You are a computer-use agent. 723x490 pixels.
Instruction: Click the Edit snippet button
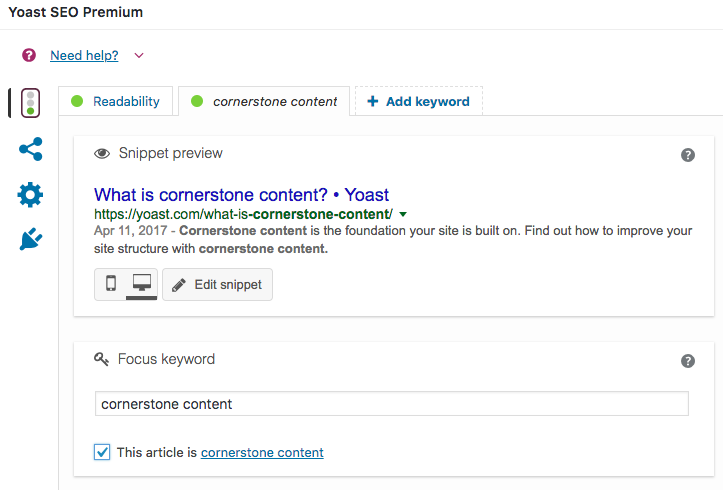pyautogui.click(x=217, y=284)
